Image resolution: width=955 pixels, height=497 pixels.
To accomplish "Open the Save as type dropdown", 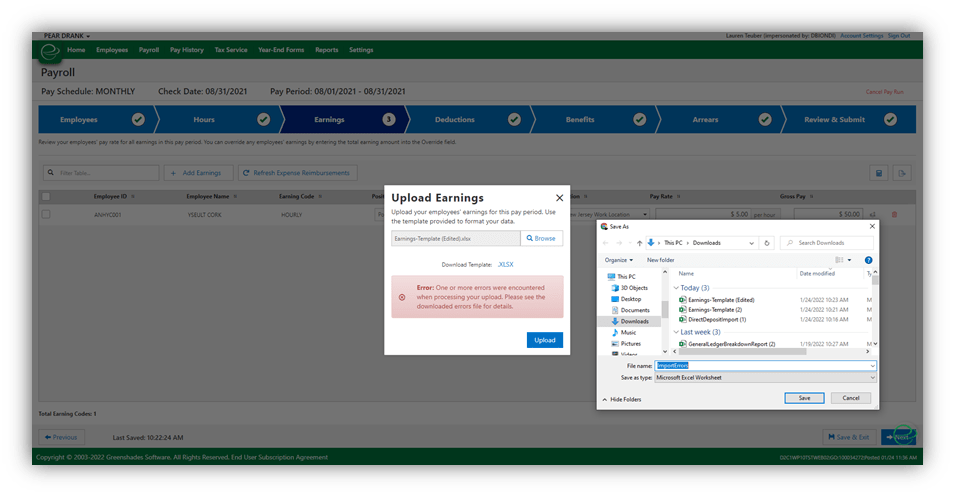I will coord(765,377).
